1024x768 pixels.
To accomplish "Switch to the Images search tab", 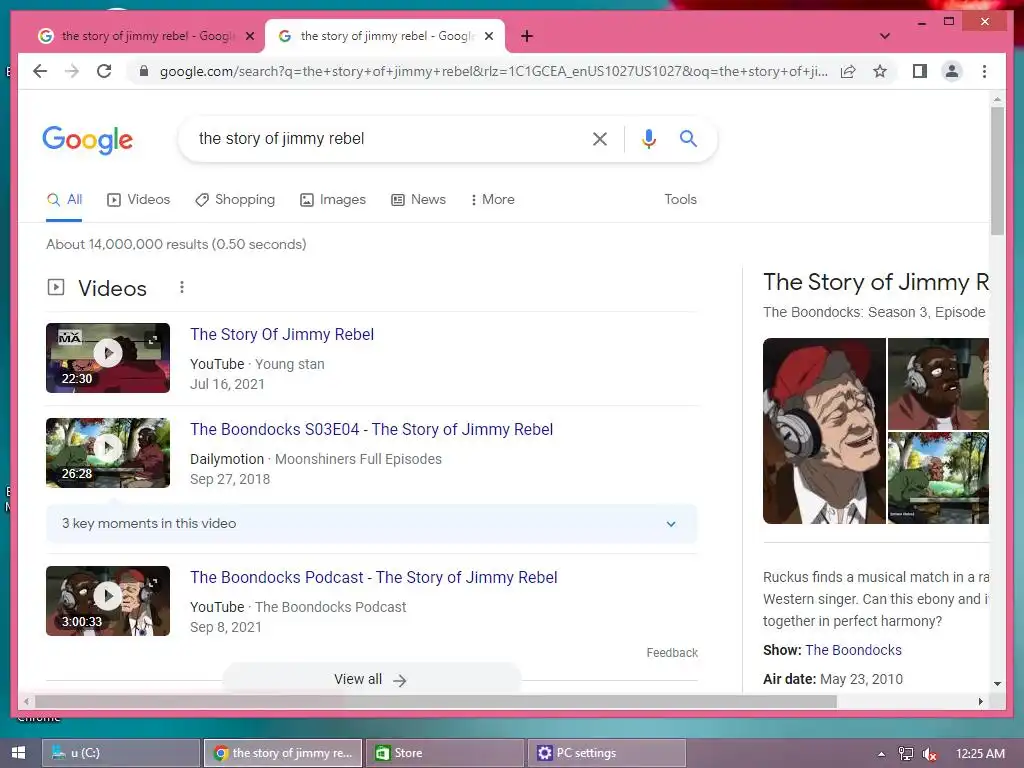I will (332, 200).
